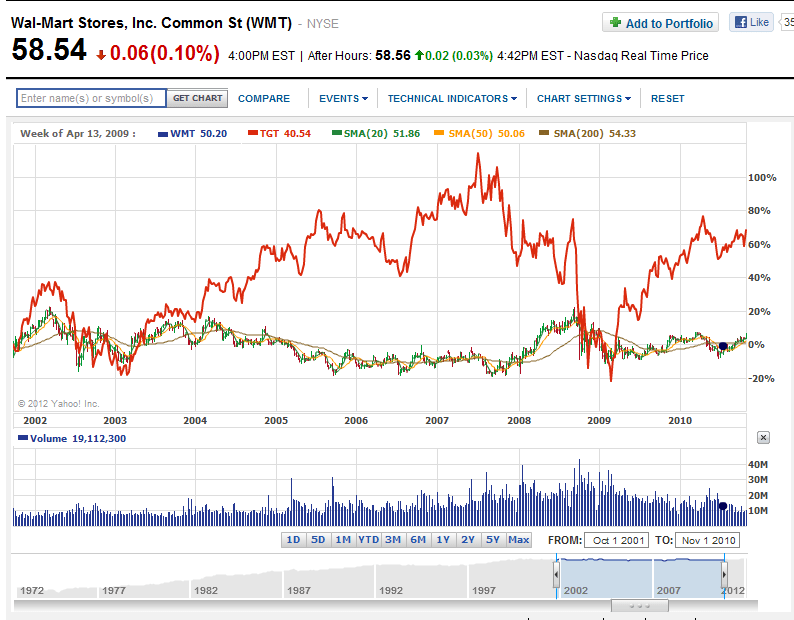Click the red down arrow price change icon

(101, 55)
